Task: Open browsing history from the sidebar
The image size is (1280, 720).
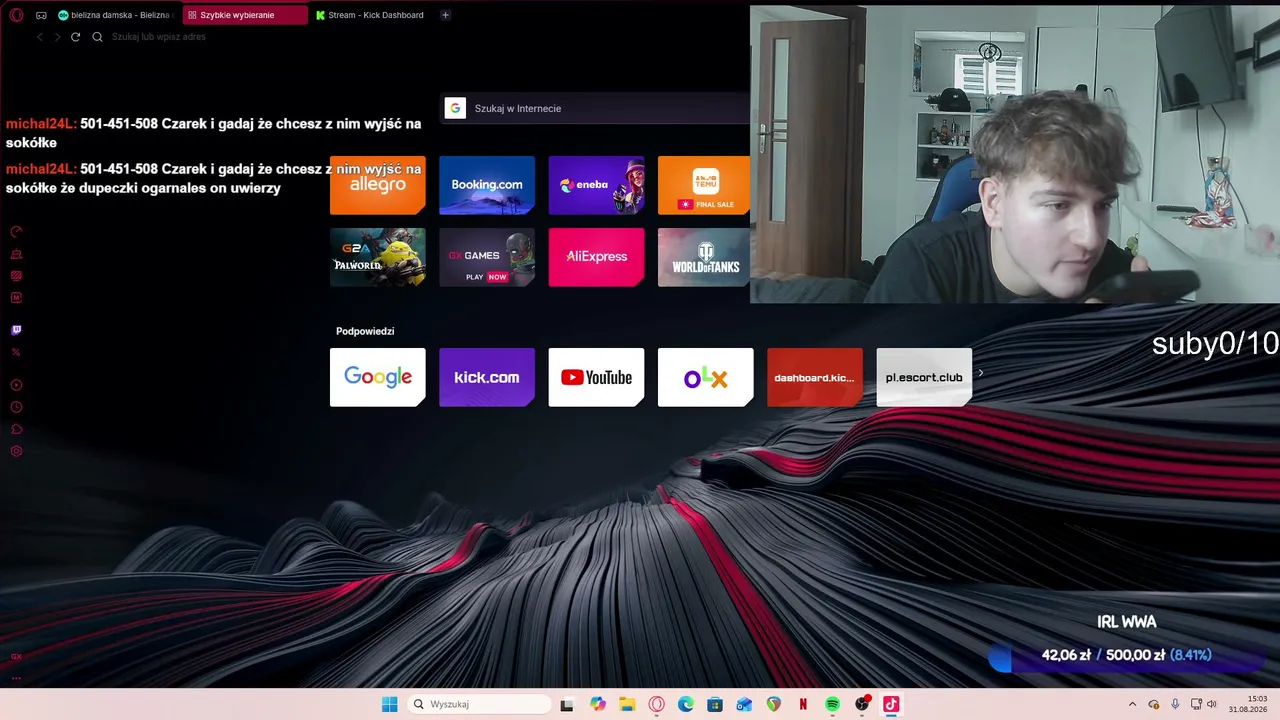Action: click(16, 407)
